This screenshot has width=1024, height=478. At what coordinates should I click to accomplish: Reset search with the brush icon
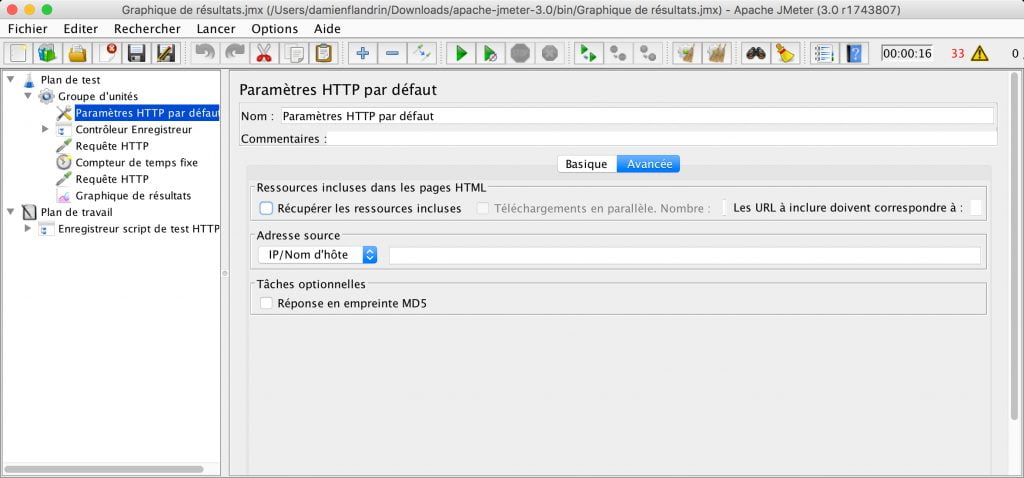pyautogui.click(x=786, y=53)
